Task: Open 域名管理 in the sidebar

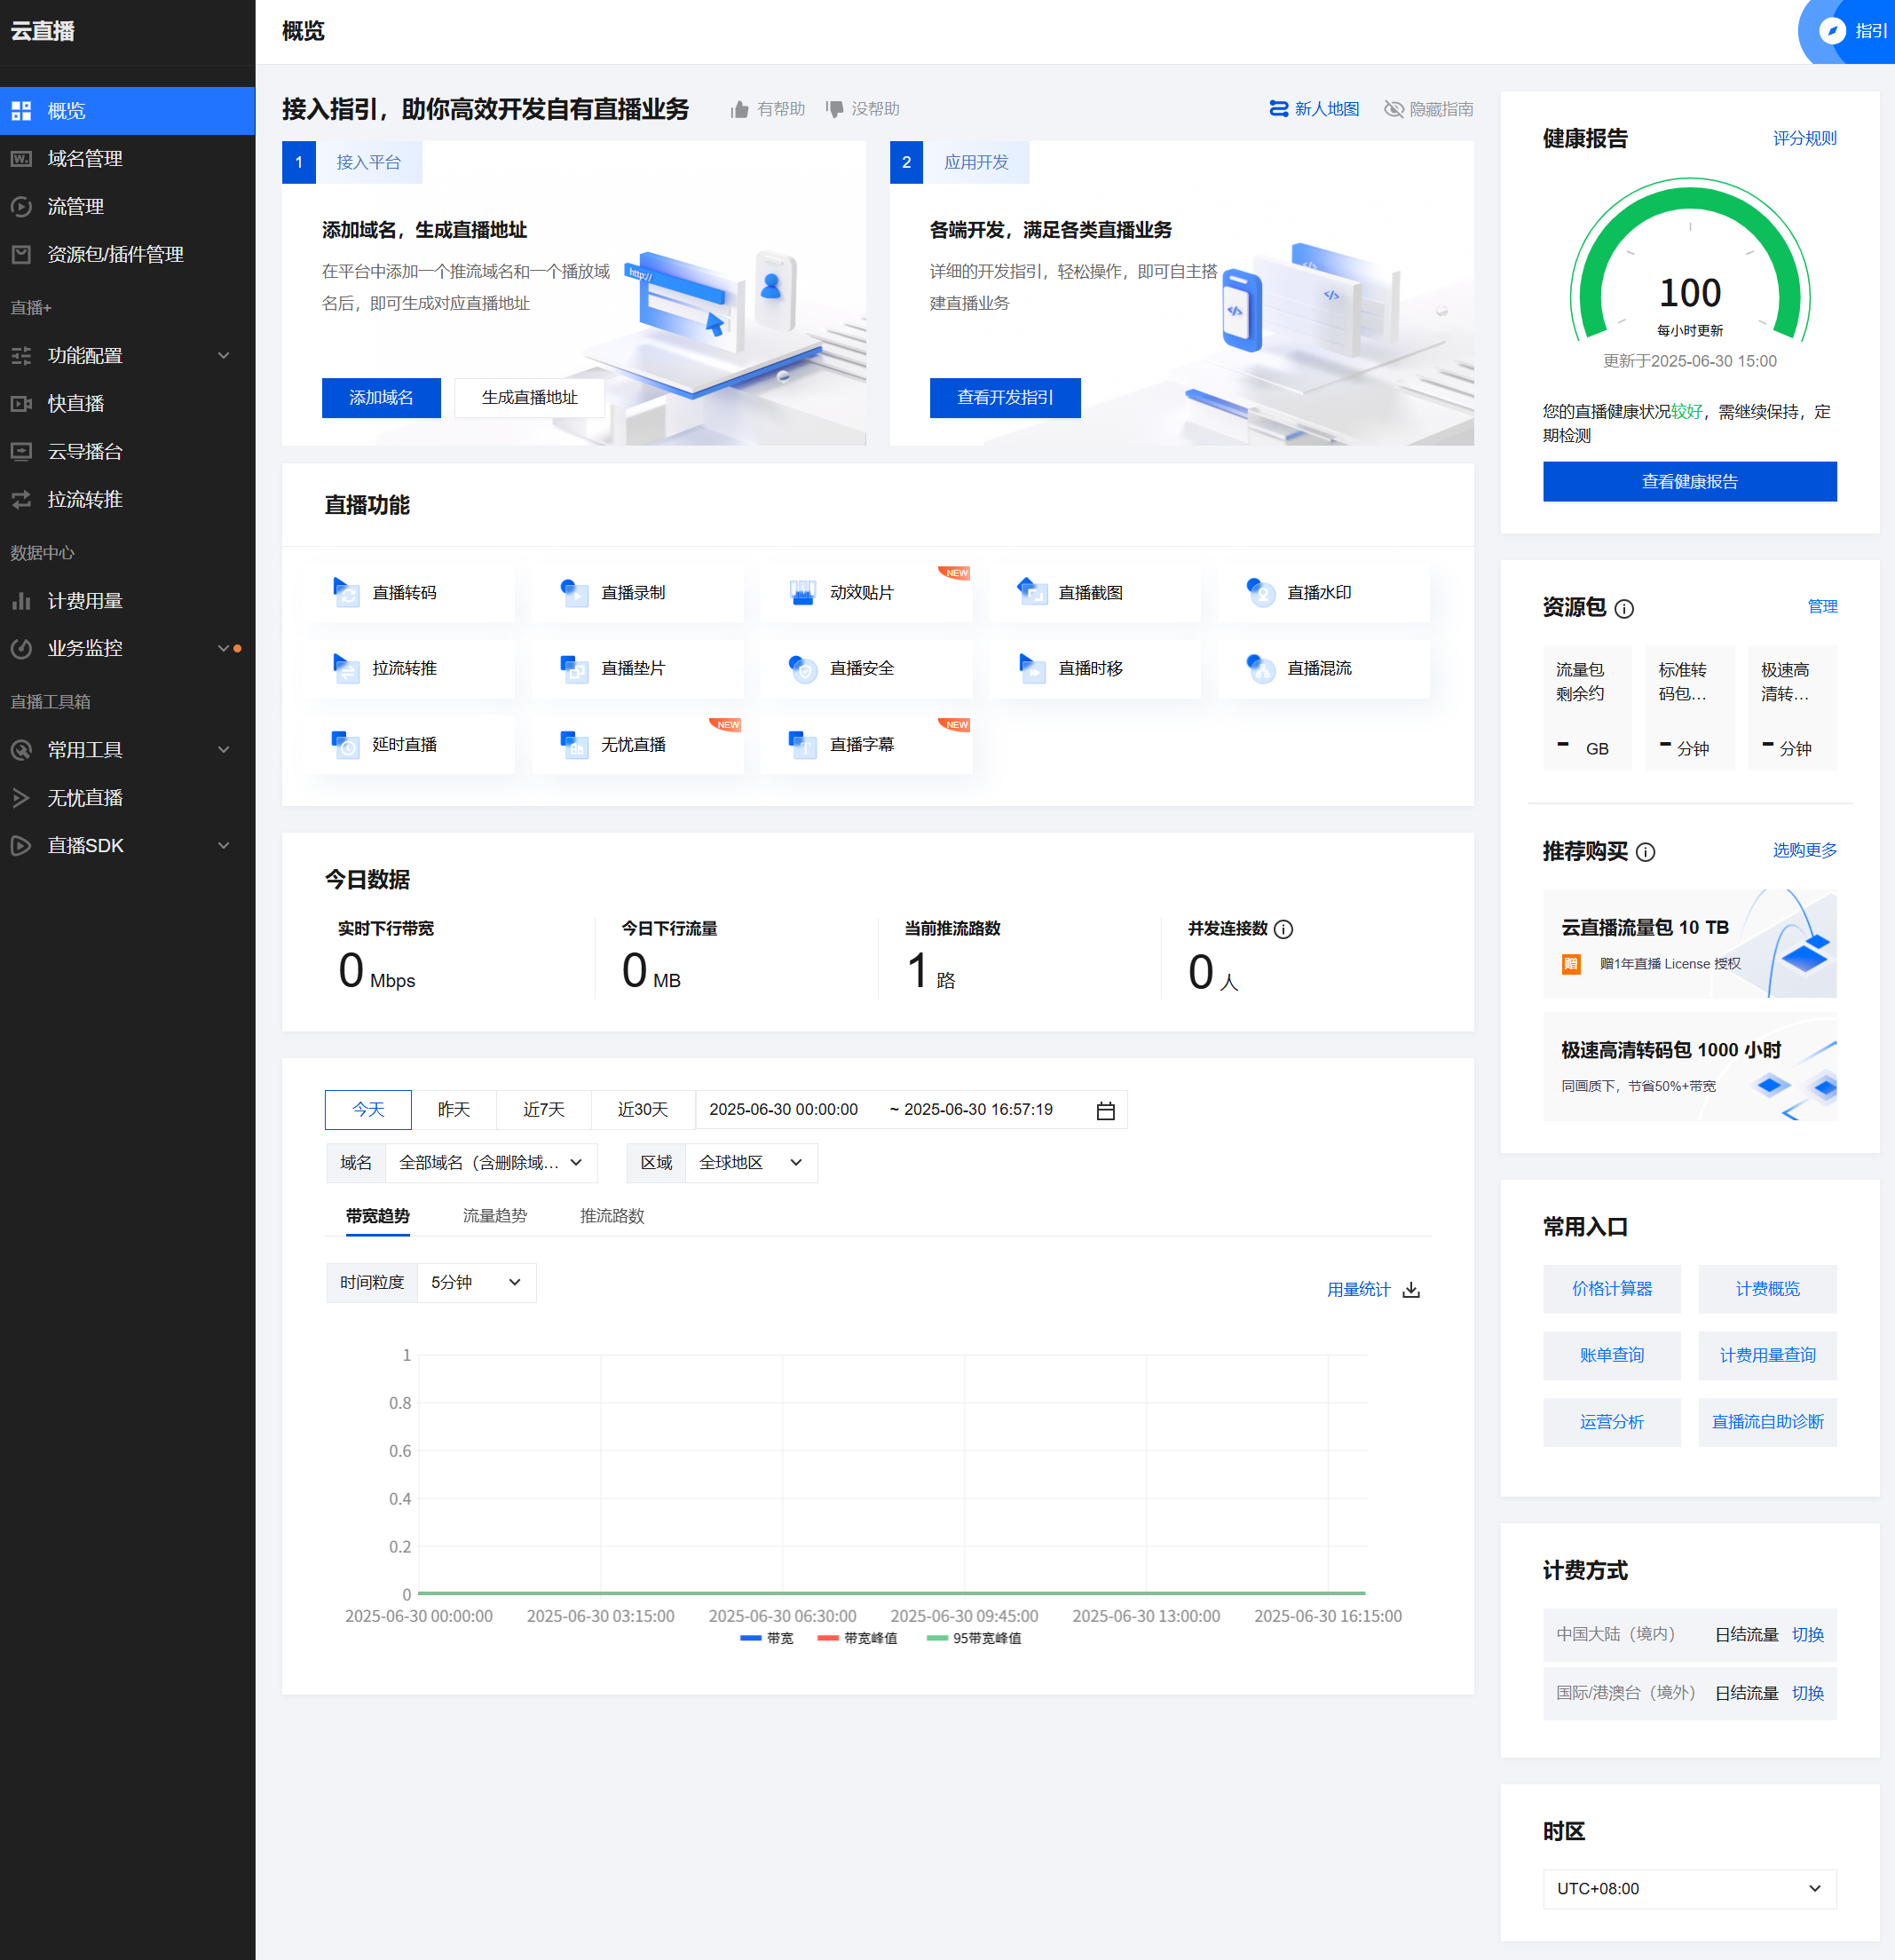Action: [x=85, y=158]
